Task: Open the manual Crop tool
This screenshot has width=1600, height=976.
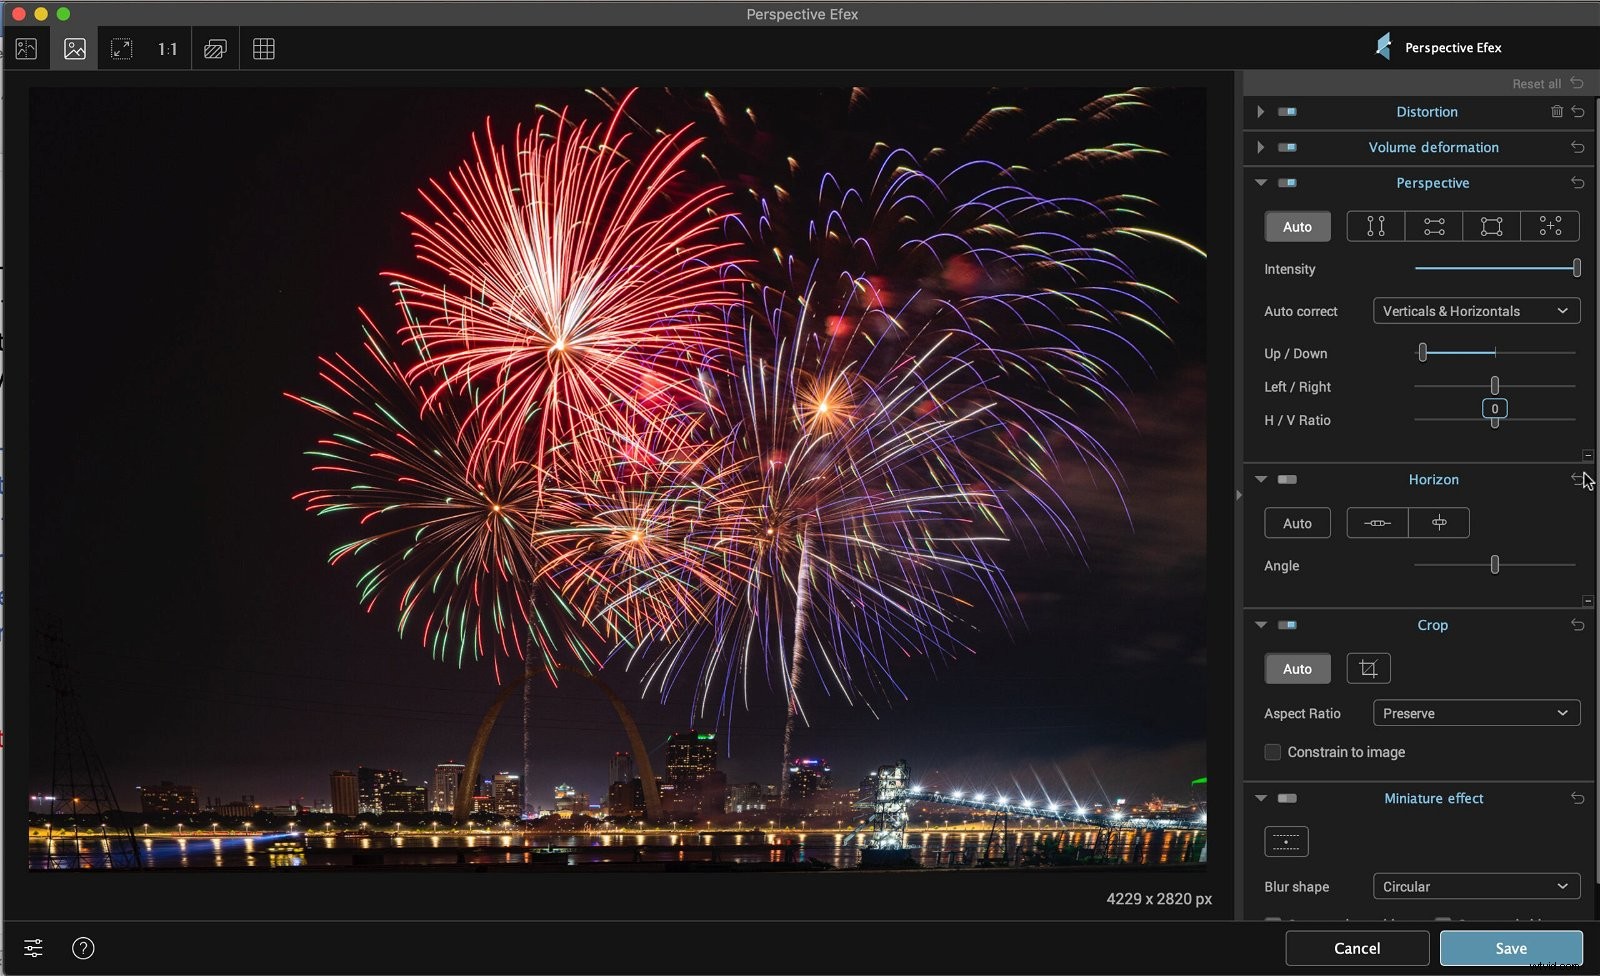Action: [1367, 668]
